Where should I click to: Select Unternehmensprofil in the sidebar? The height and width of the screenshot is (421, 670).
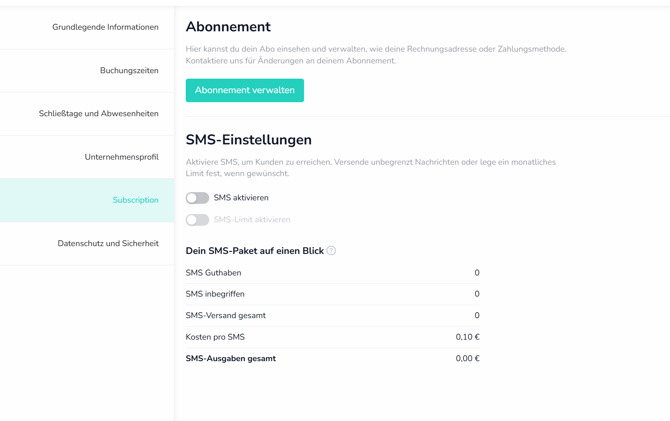121,157
